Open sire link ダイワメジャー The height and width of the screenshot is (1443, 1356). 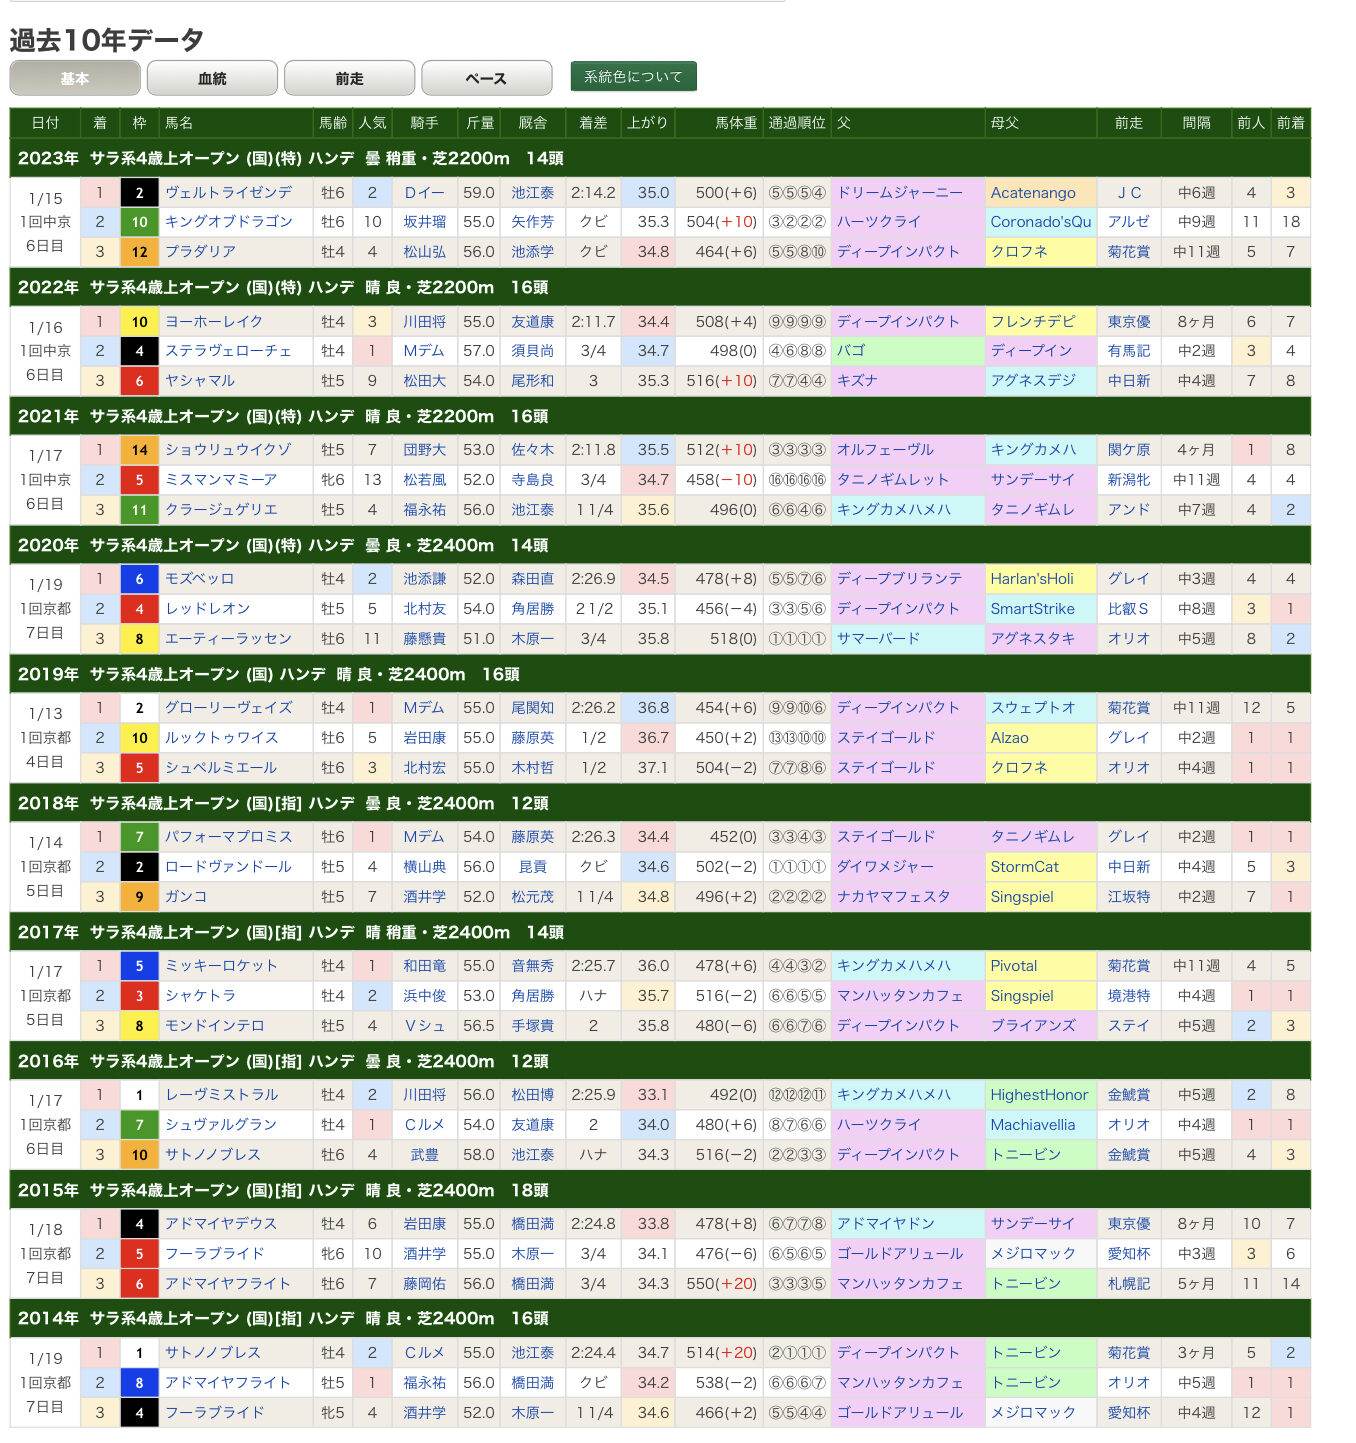click(884, 866)
